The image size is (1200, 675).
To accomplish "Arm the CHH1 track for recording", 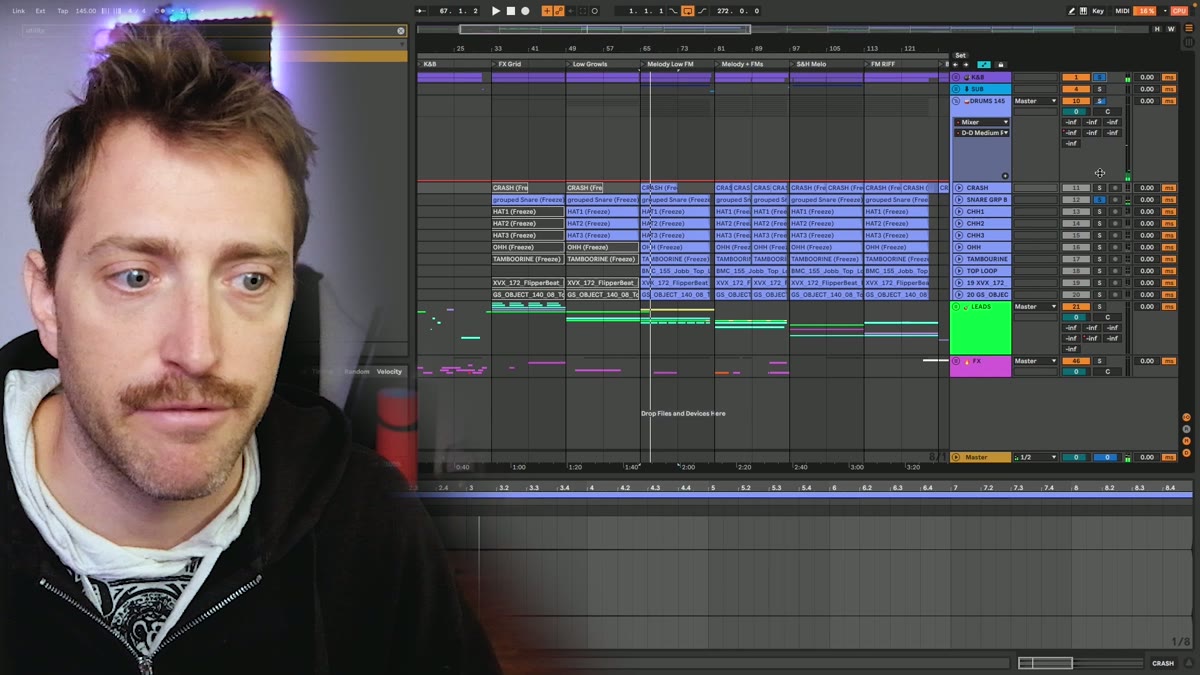I will click(1115, 212).
